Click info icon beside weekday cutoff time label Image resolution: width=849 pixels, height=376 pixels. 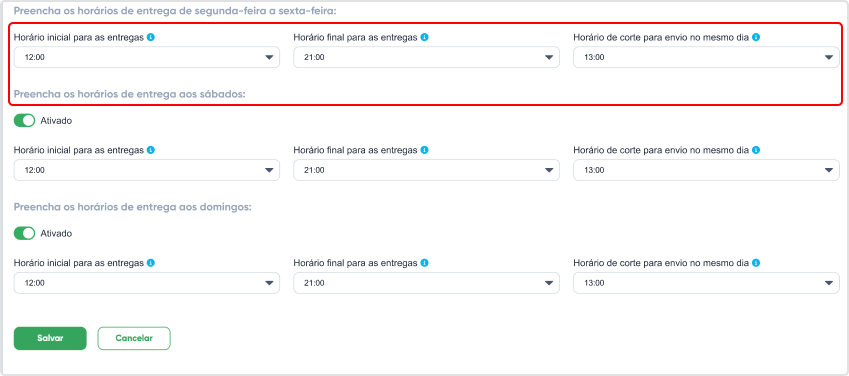[x=756, y=37]
